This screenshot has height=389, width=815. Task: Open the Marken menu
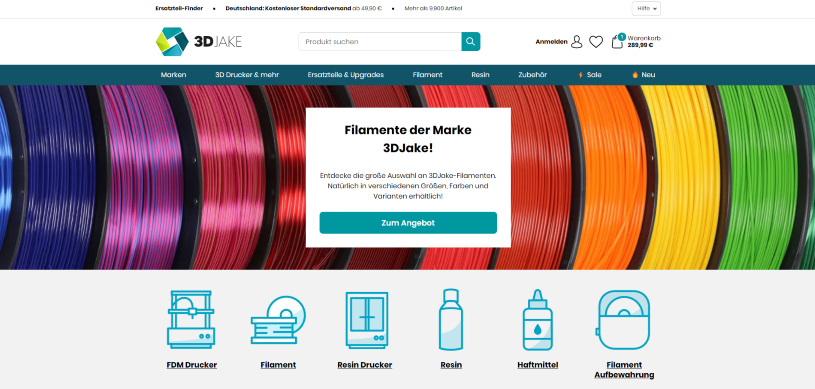pyautogui.click(x=174, y=75)
